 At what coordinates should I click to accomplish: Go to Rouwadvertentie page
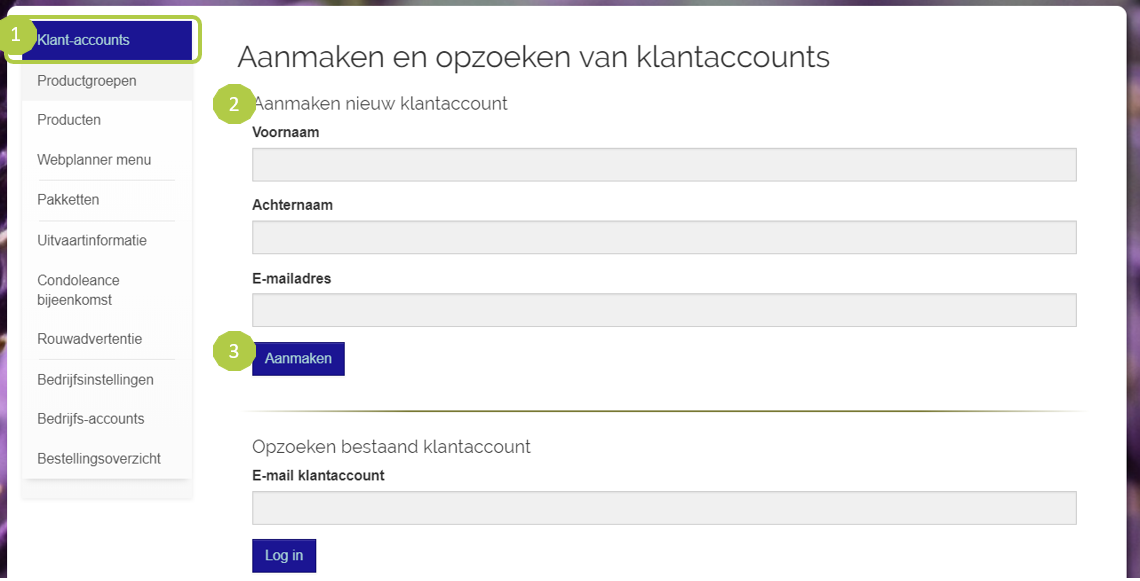(x=90, y=339)
